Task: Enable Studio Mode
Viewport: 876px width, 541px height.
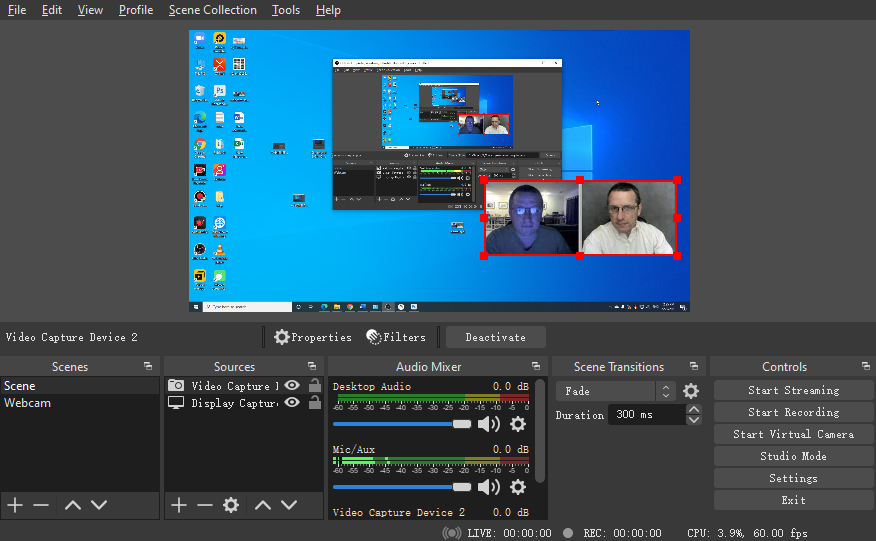Action: point(793,456)
